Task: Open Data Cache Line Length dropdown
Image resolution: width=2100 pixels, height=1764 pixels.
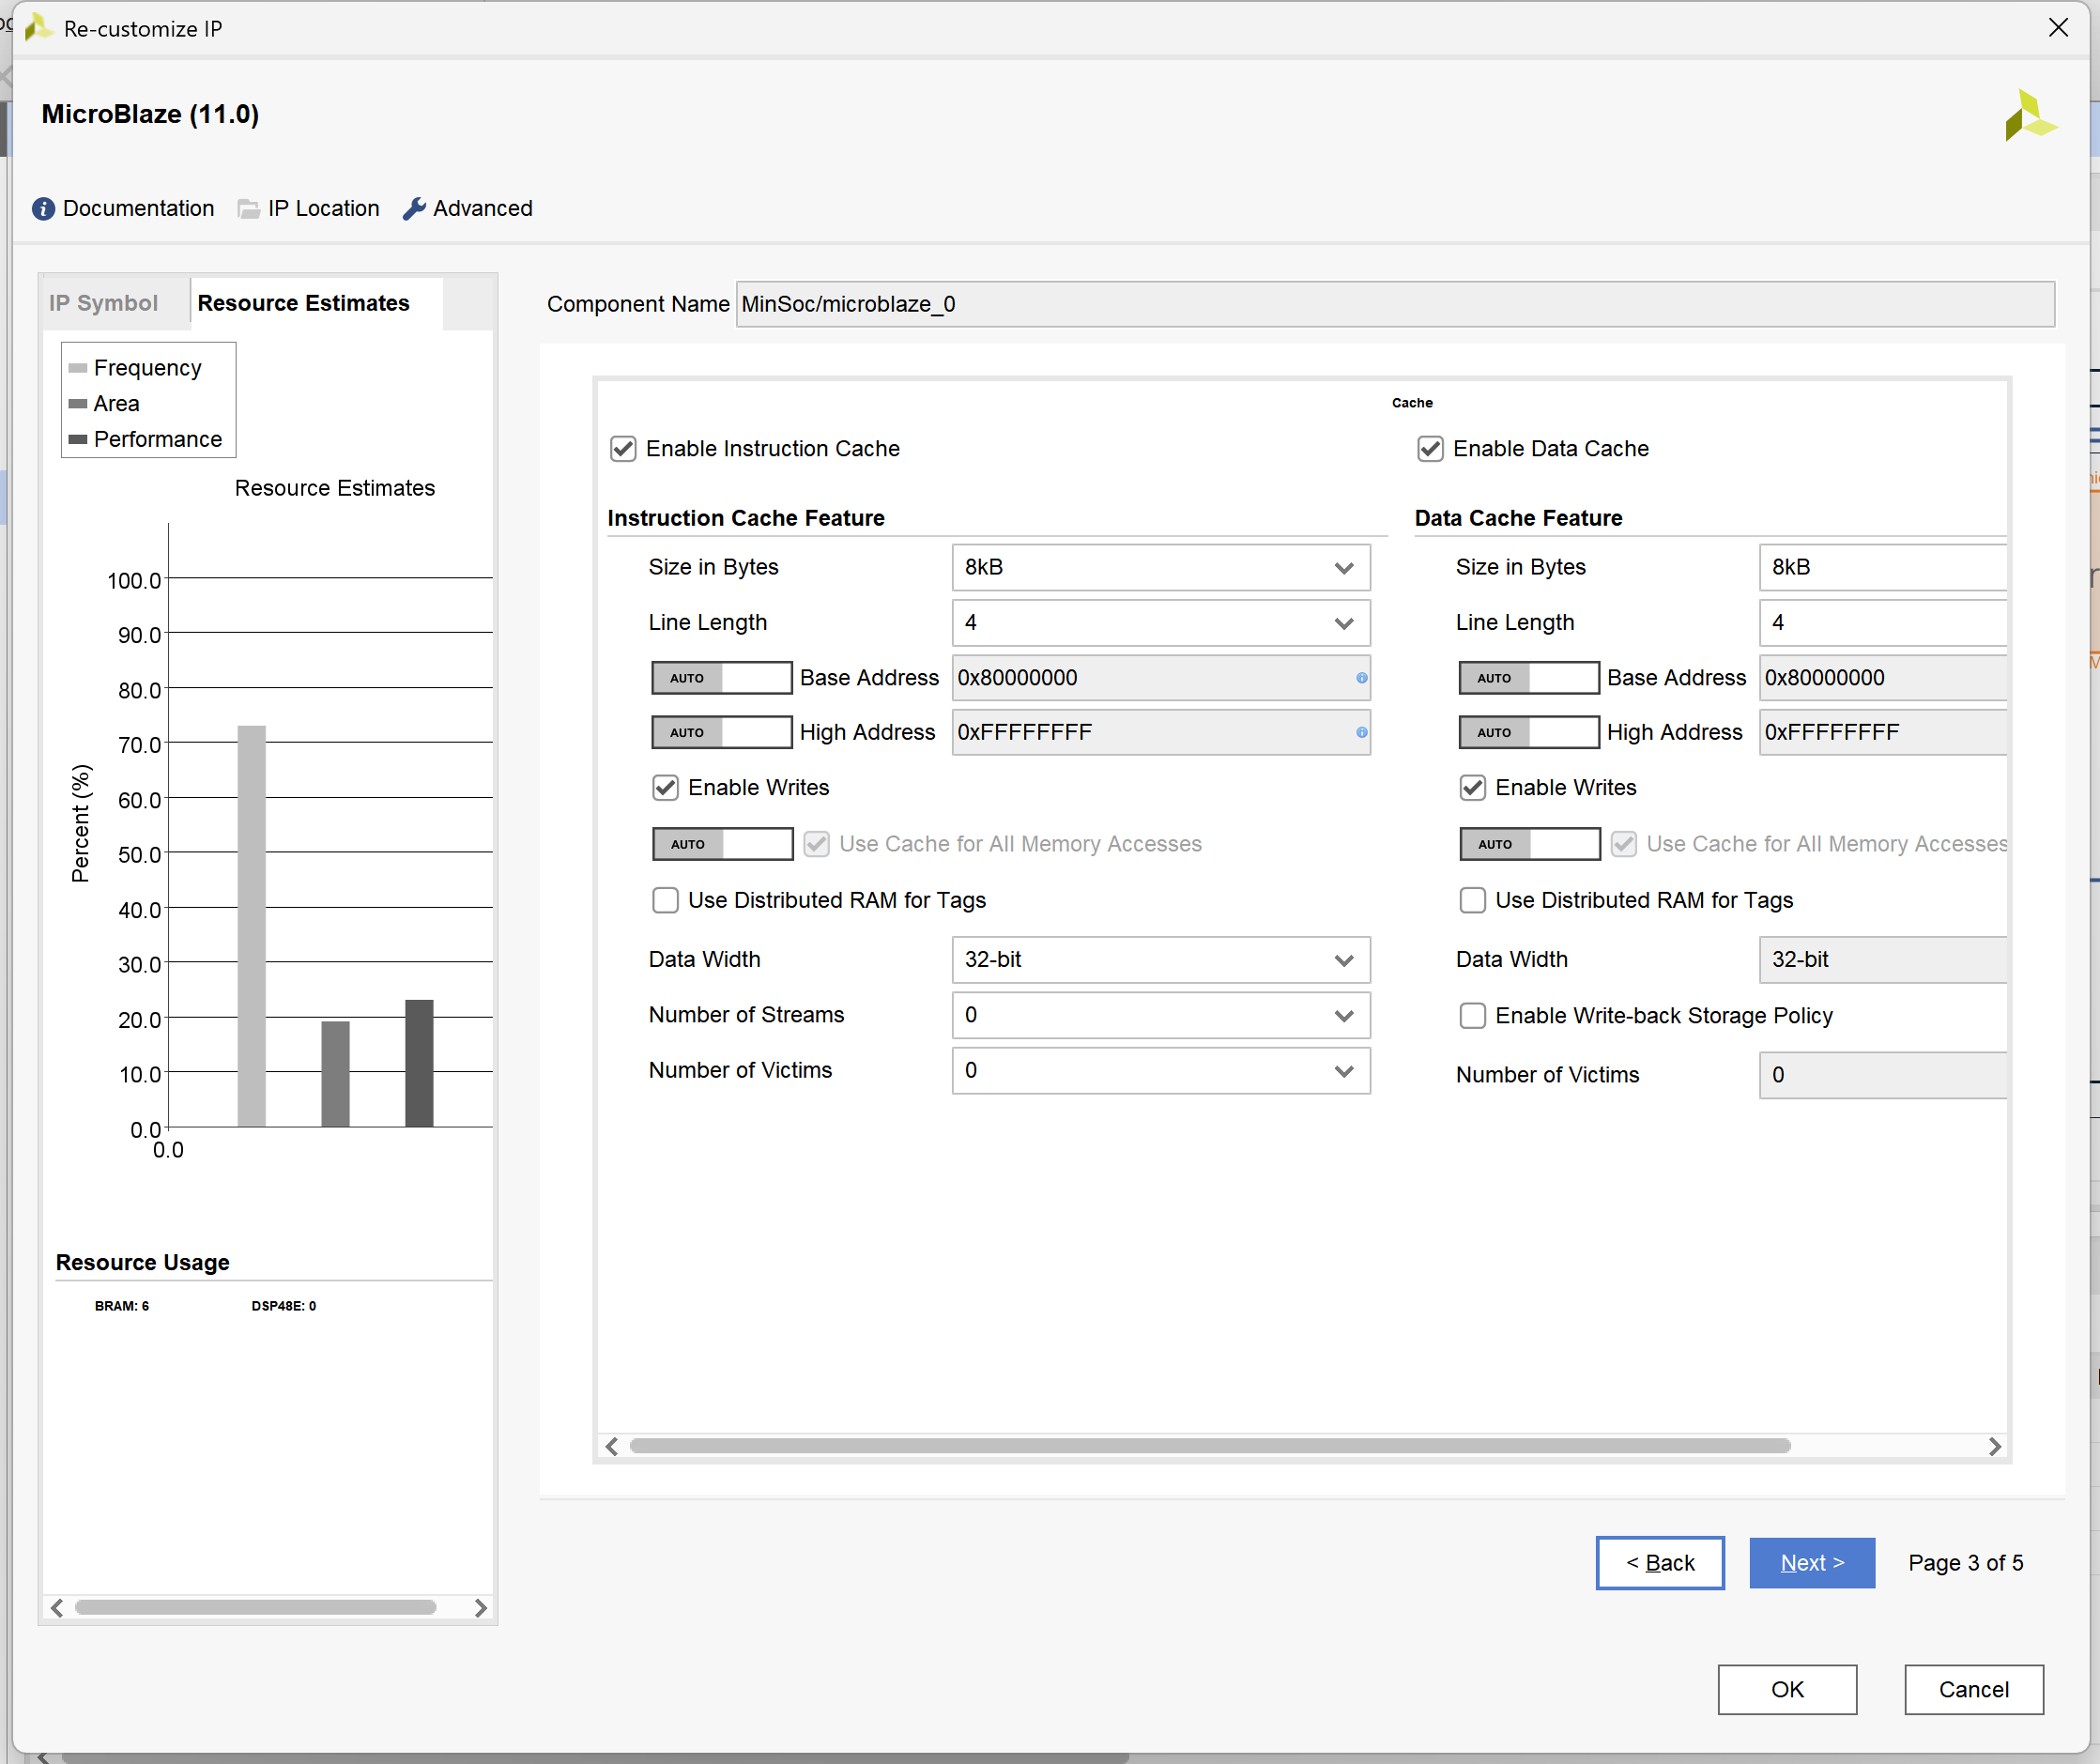Action: (1882, 622)
